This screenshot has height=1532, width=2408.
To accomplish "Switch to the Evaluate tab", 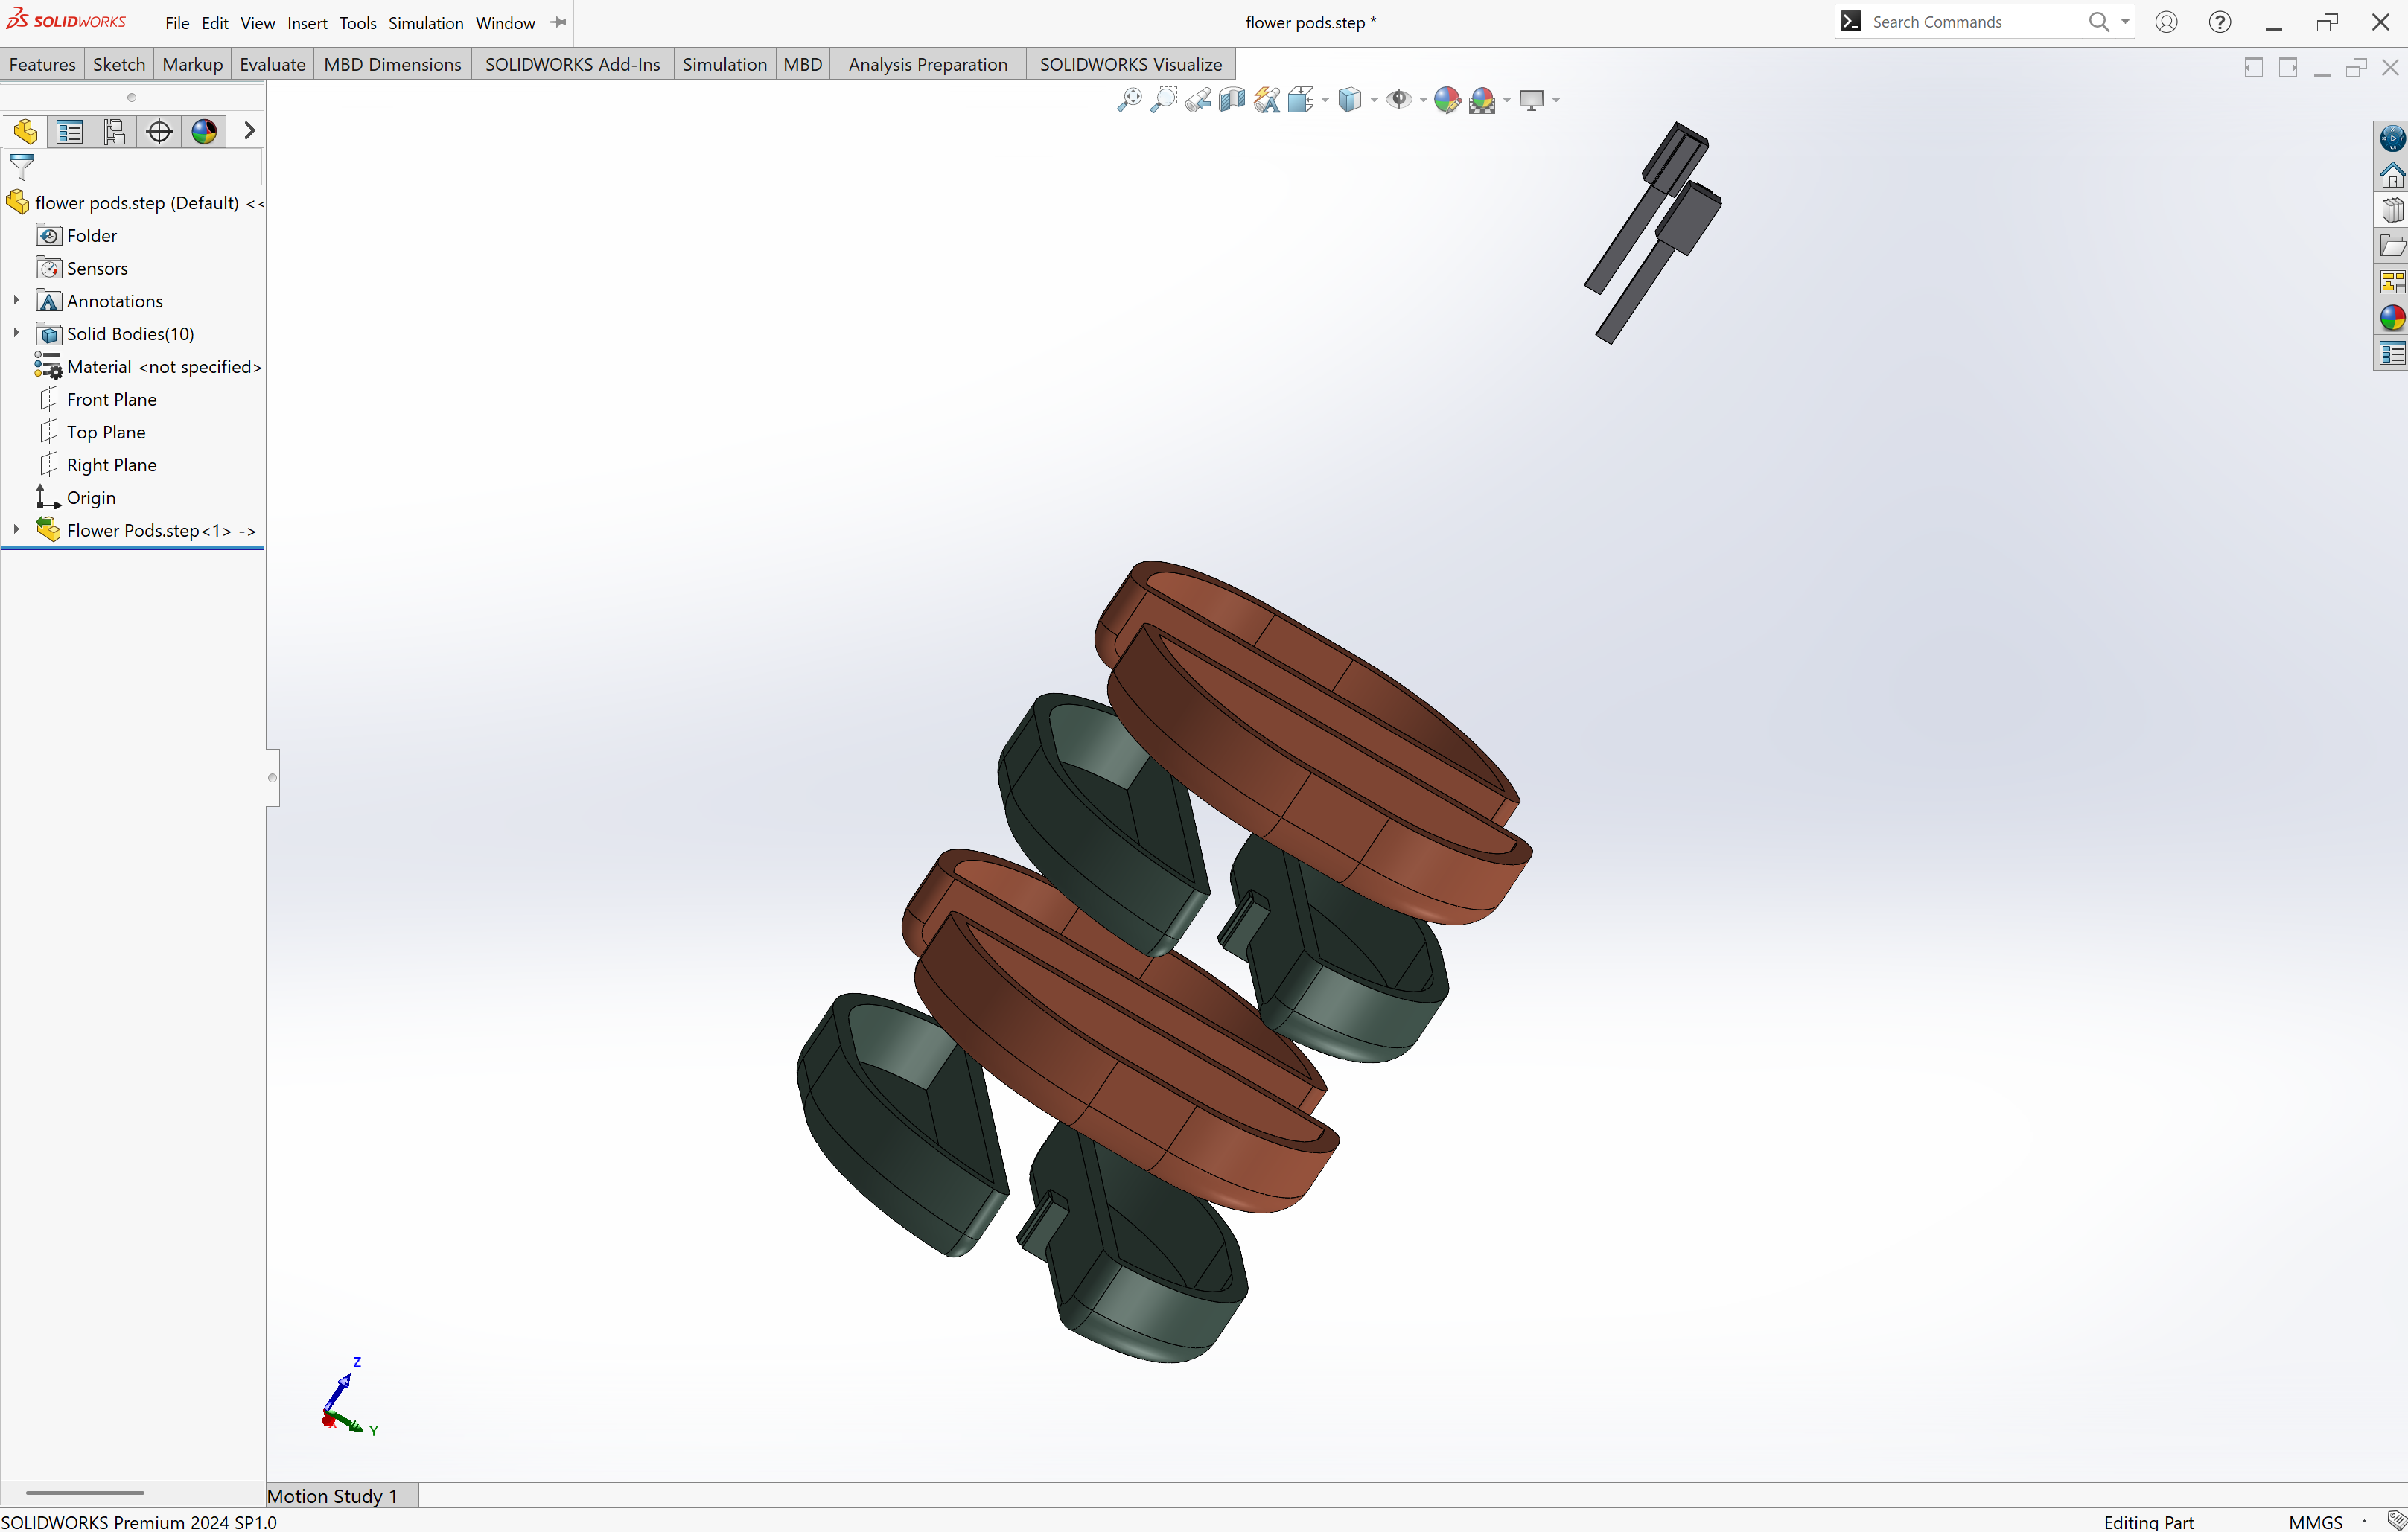I will click(272, 64).
